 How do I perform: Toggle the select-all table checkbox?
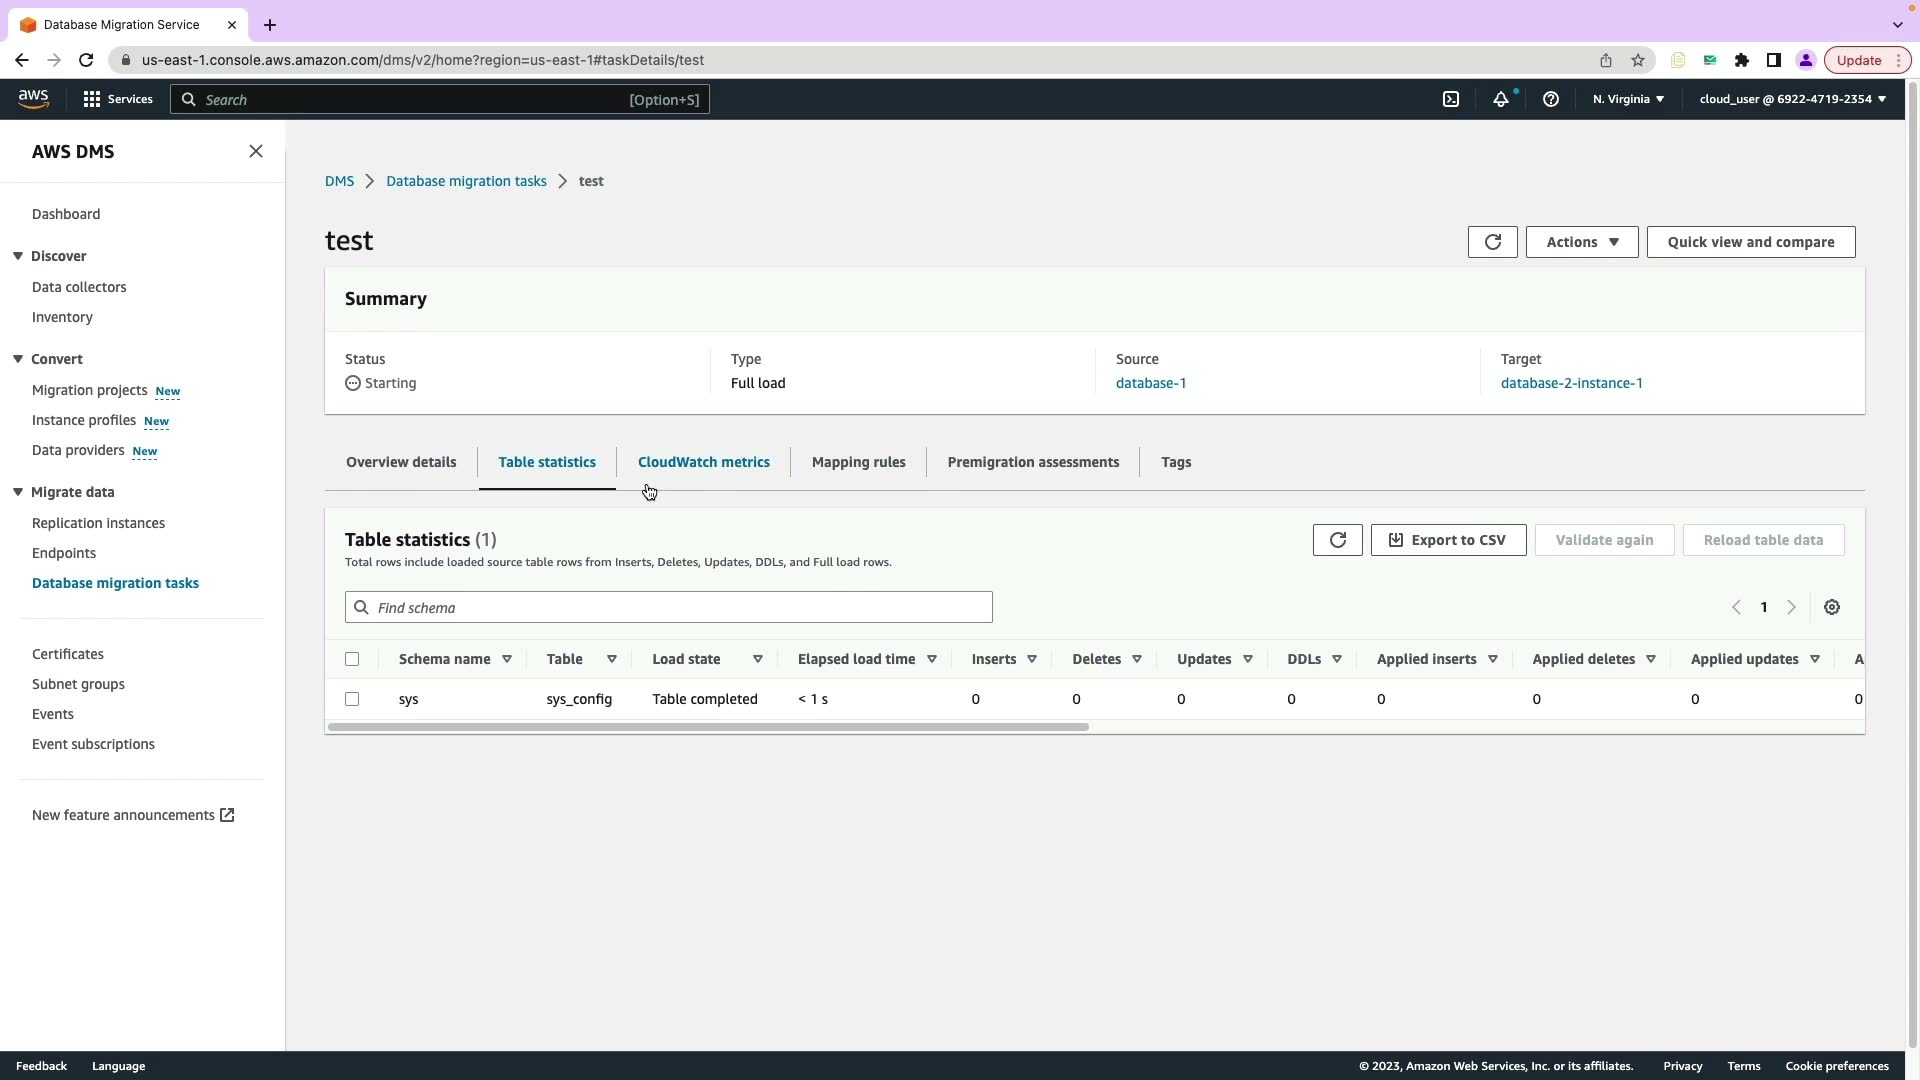[x=352, y=659]
